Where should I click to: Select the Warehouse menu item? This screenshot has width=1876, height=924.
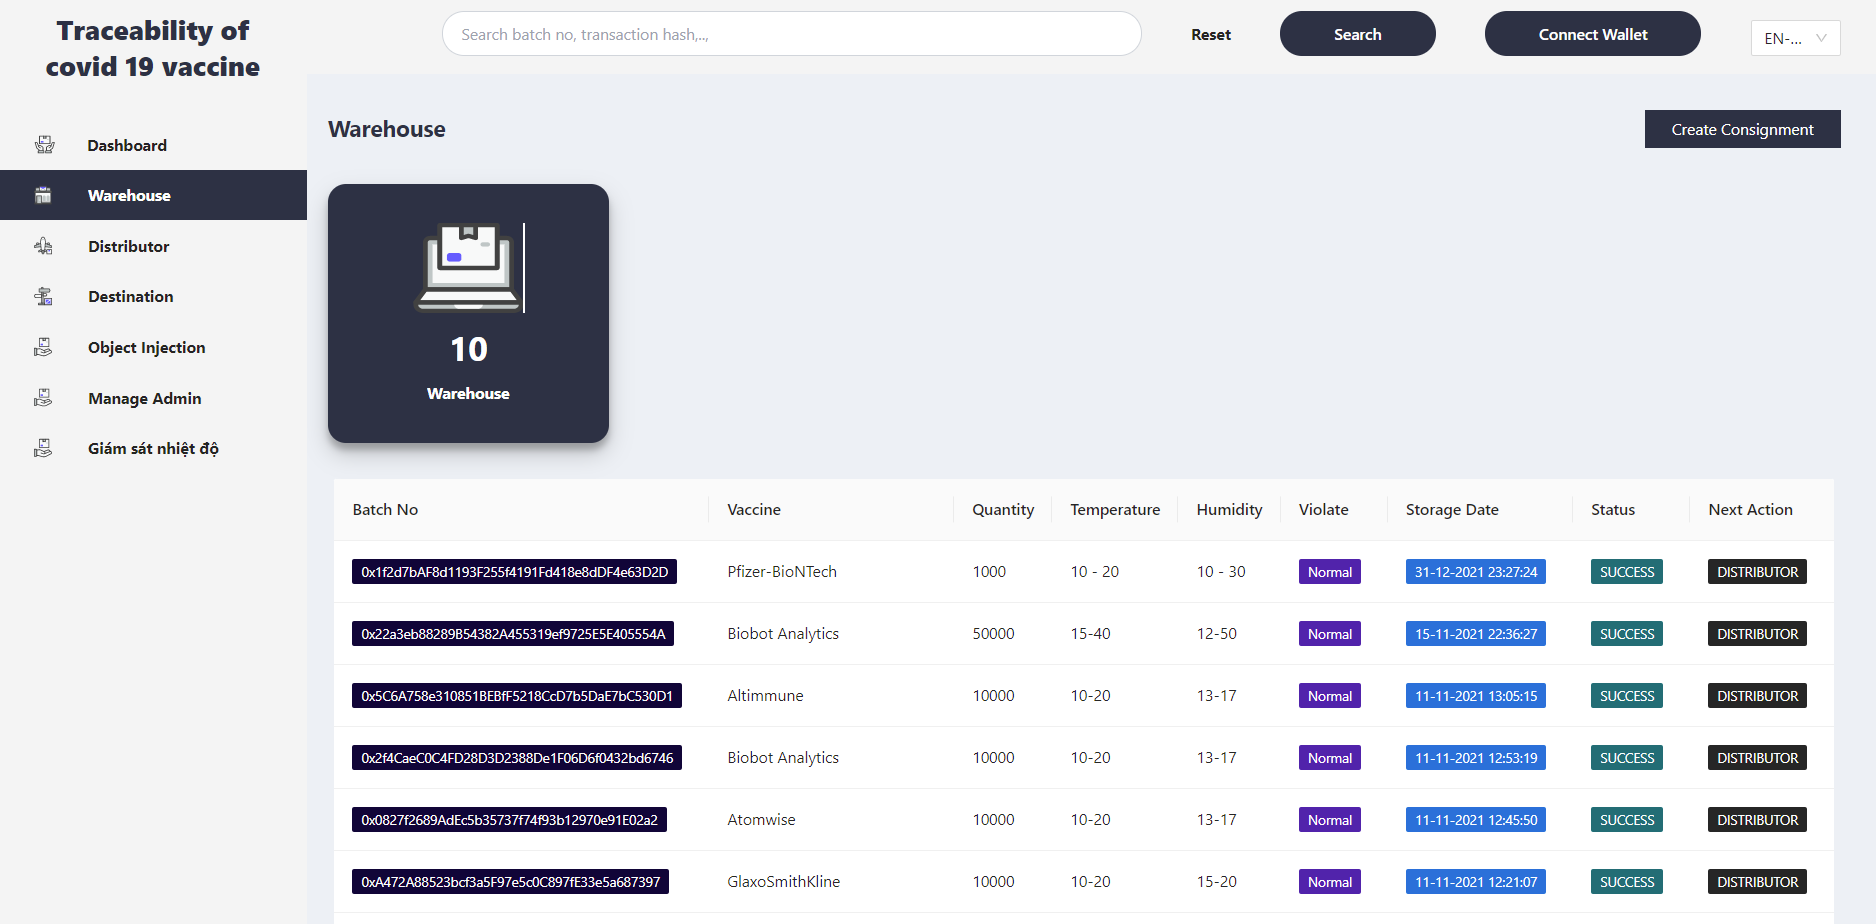point(153,195)
